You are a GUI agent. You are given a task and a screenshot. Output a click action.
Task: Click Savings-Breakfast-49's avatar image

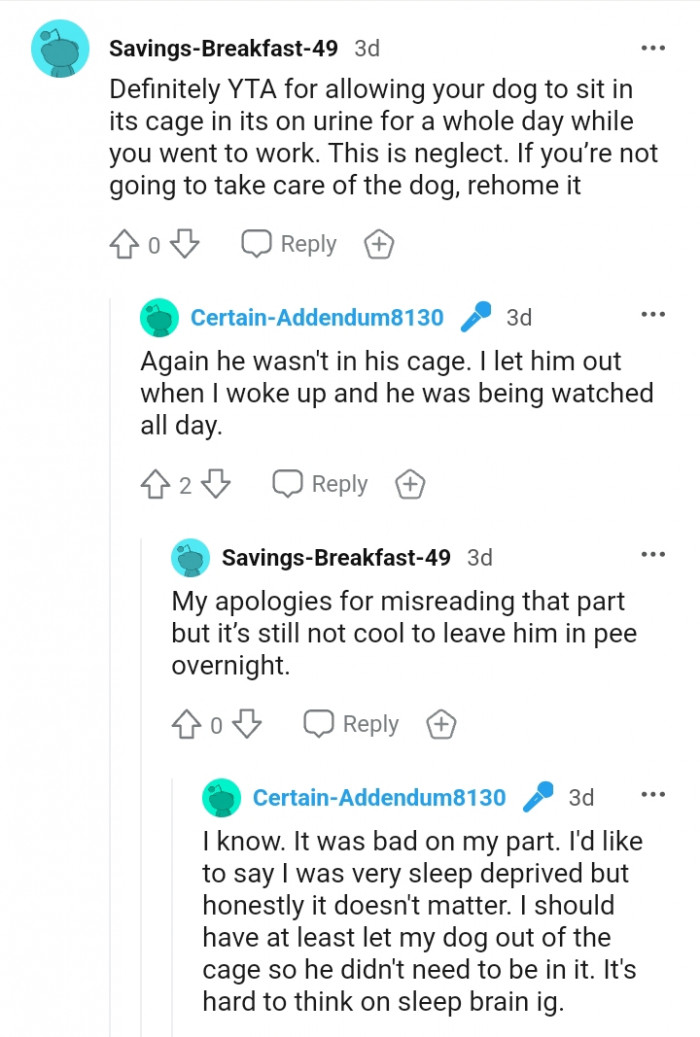(x=60, y=47)
